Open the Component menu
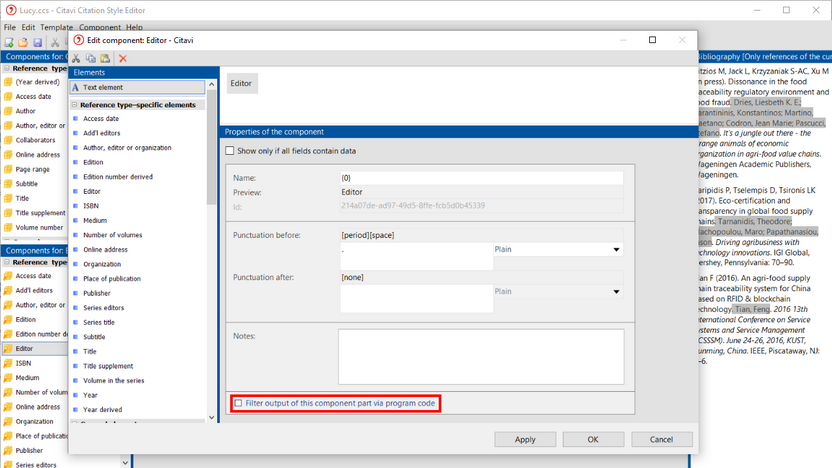Screen dimensions: 832x468 [x=100, y=27]
